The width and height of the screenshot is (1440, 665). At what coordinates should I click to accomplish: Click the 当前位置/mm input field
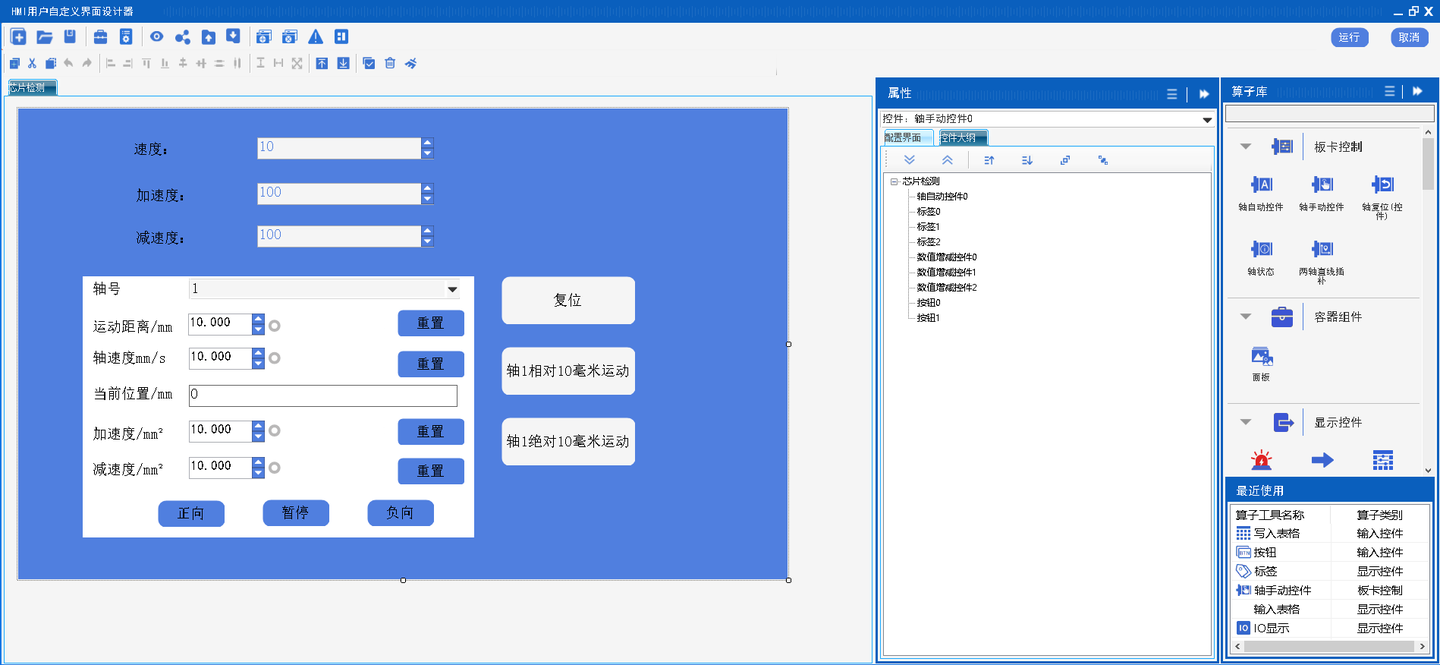click(x=323, y=395)
